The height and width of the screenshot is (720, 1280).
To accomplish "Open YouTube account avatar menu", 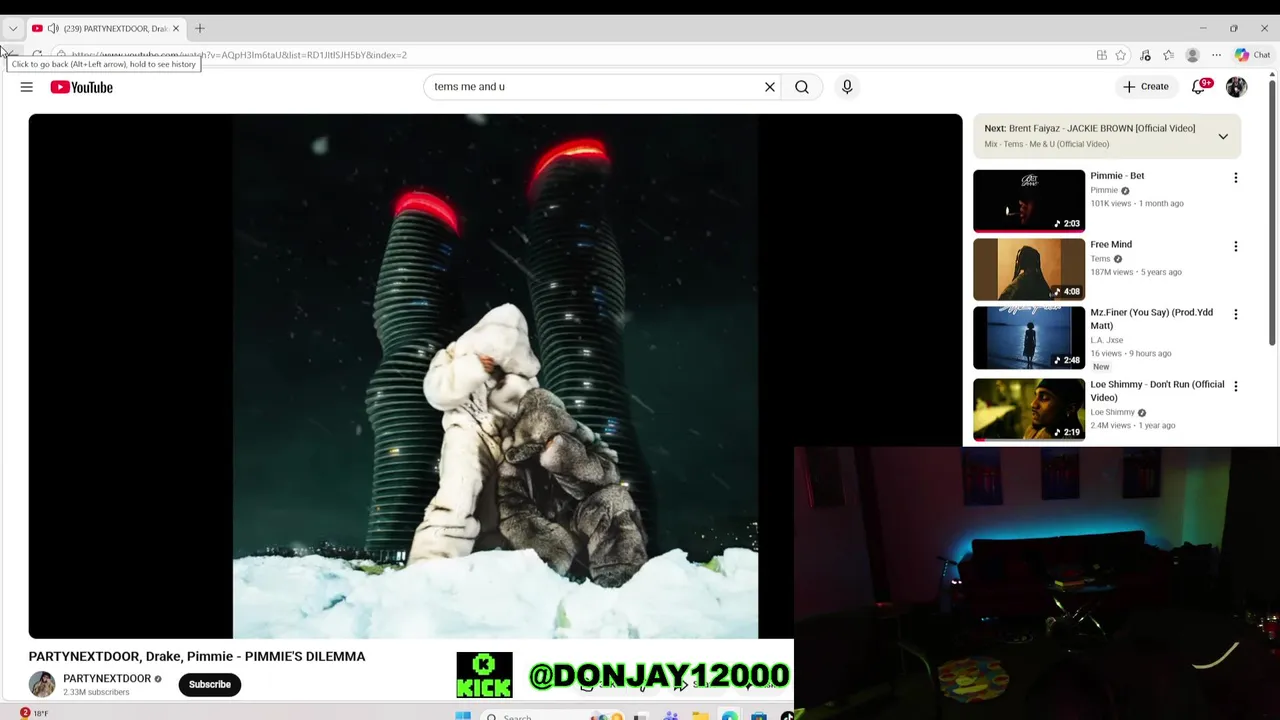I will click(1237, 87).
